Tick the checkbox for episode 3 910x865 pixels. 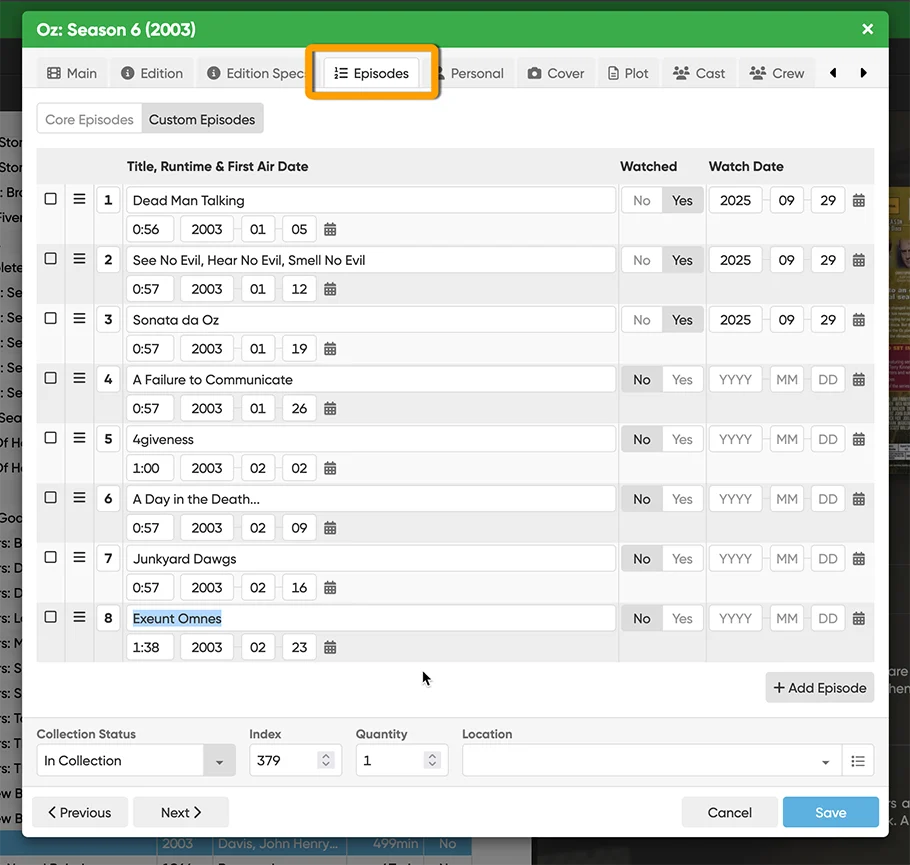pyautogui.click(x=51, y=318)
